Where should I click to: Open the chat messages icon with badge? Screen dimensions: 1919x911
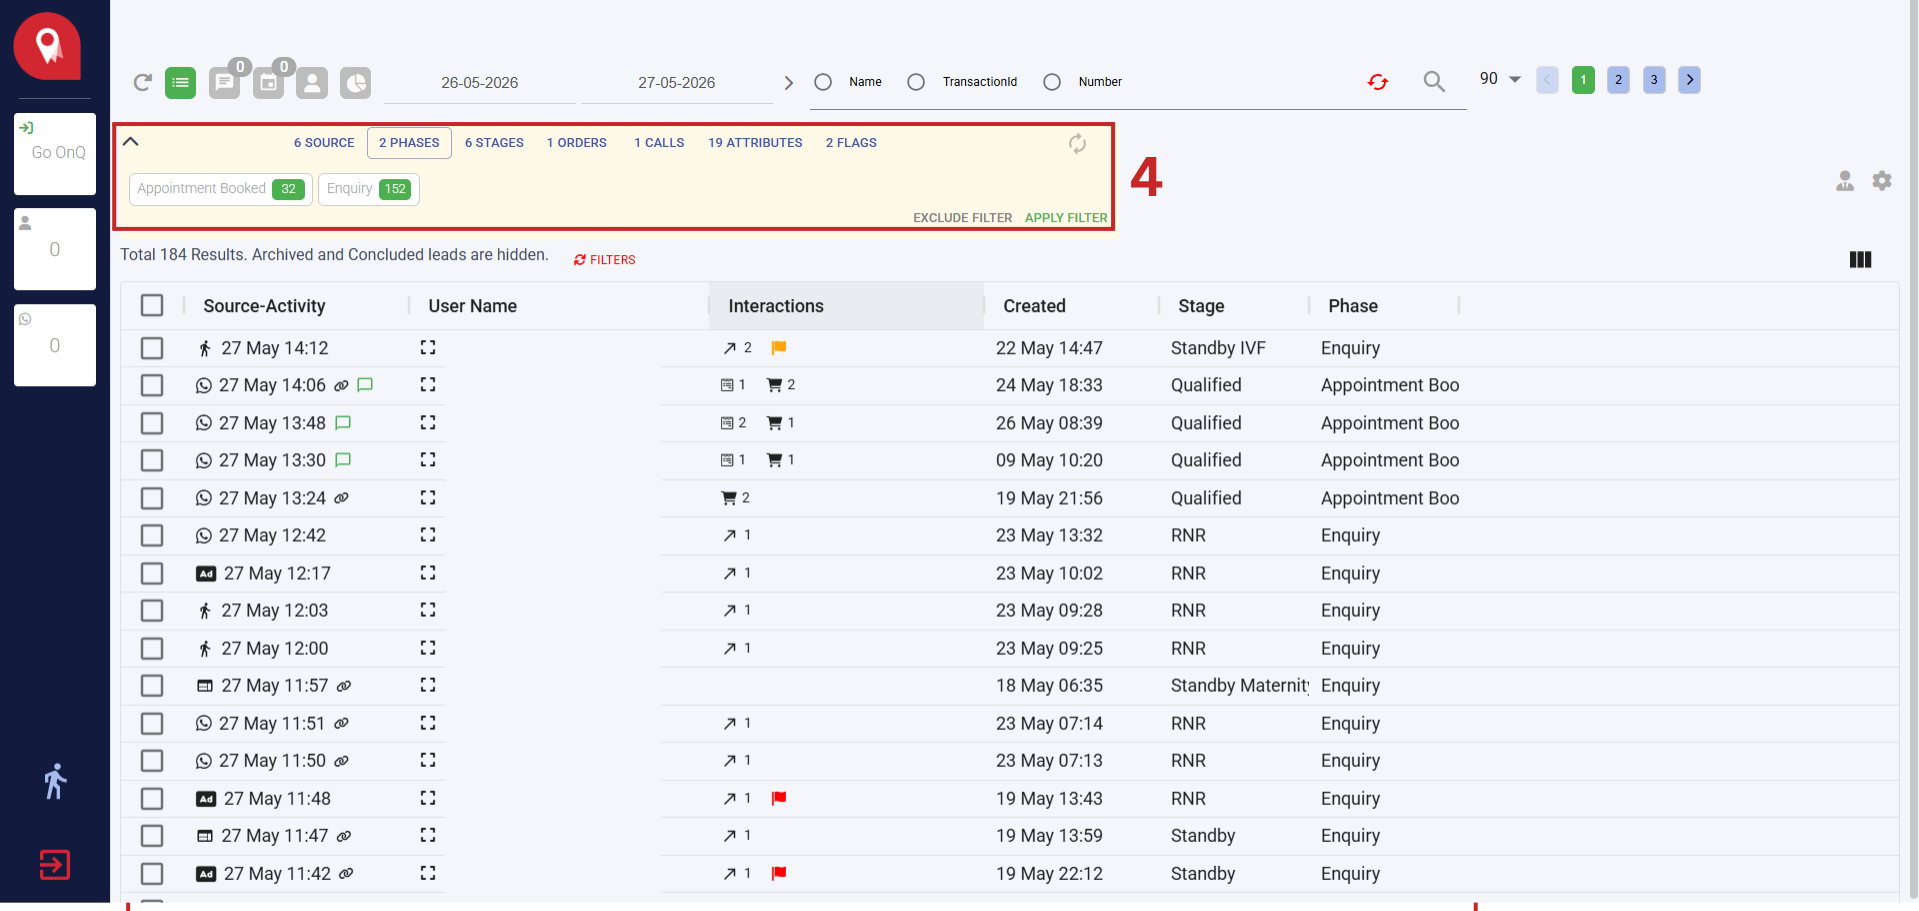(x=225, y=83)
